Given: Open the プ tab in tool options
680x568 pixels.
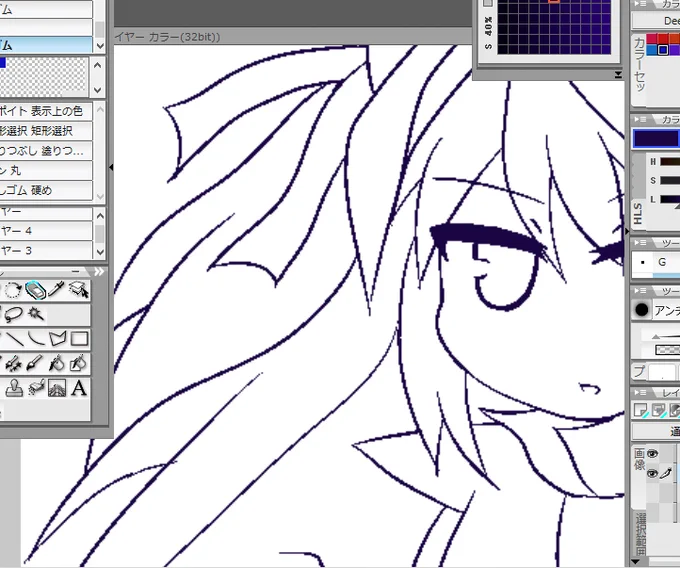Looking at the screenshot, I should pyautogui.click(x=639, y=372).
